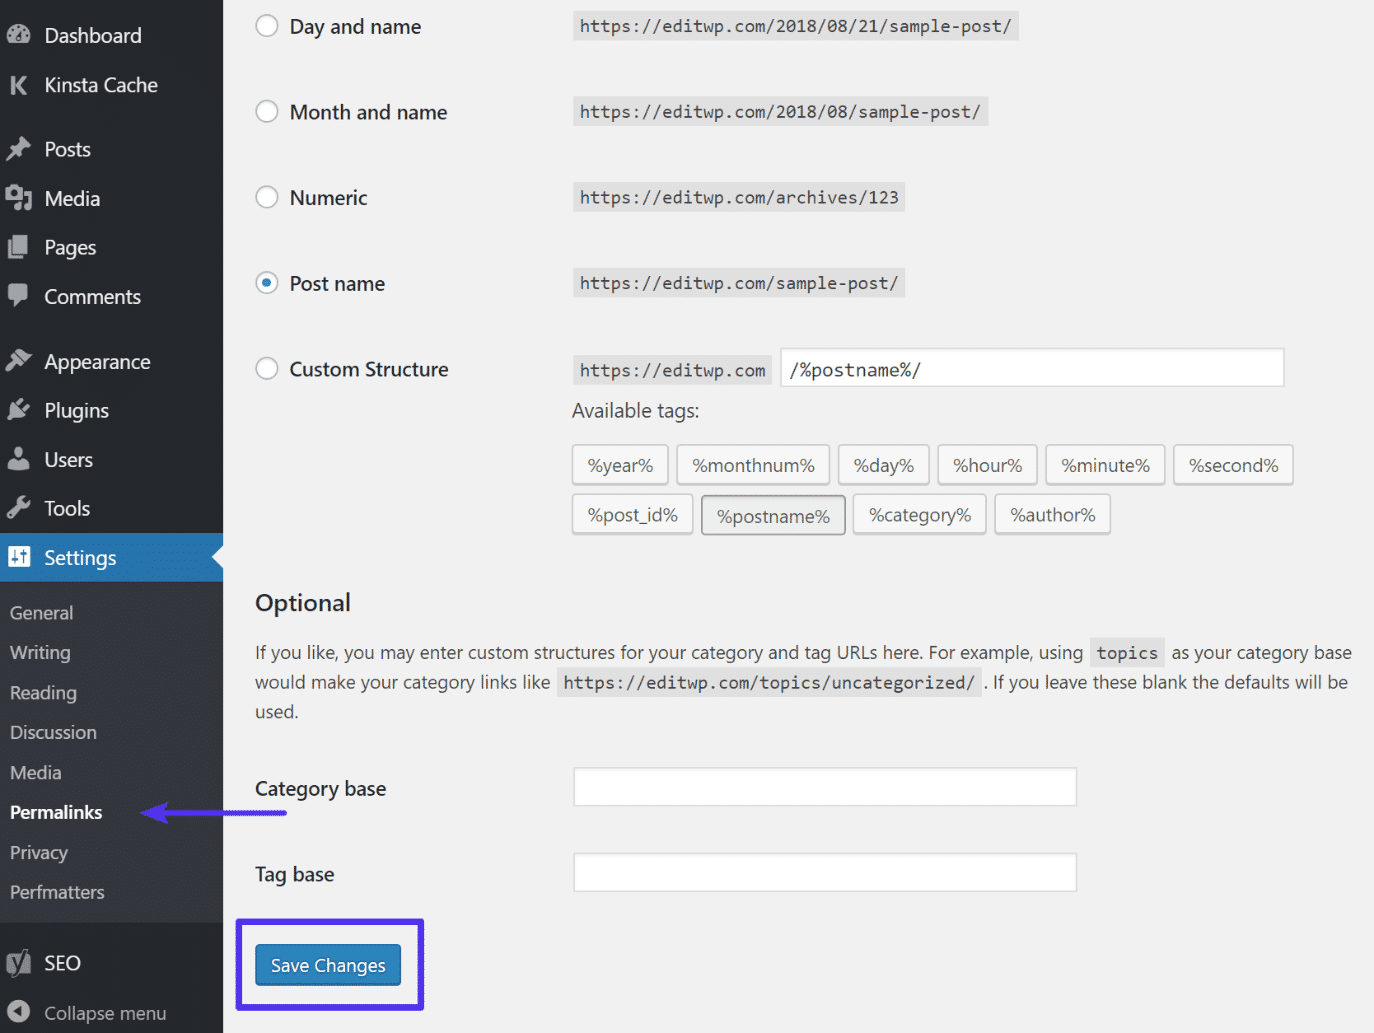1374x1033 pixels.
Task: Insert the %year% tag
Action: coord(619,464)
